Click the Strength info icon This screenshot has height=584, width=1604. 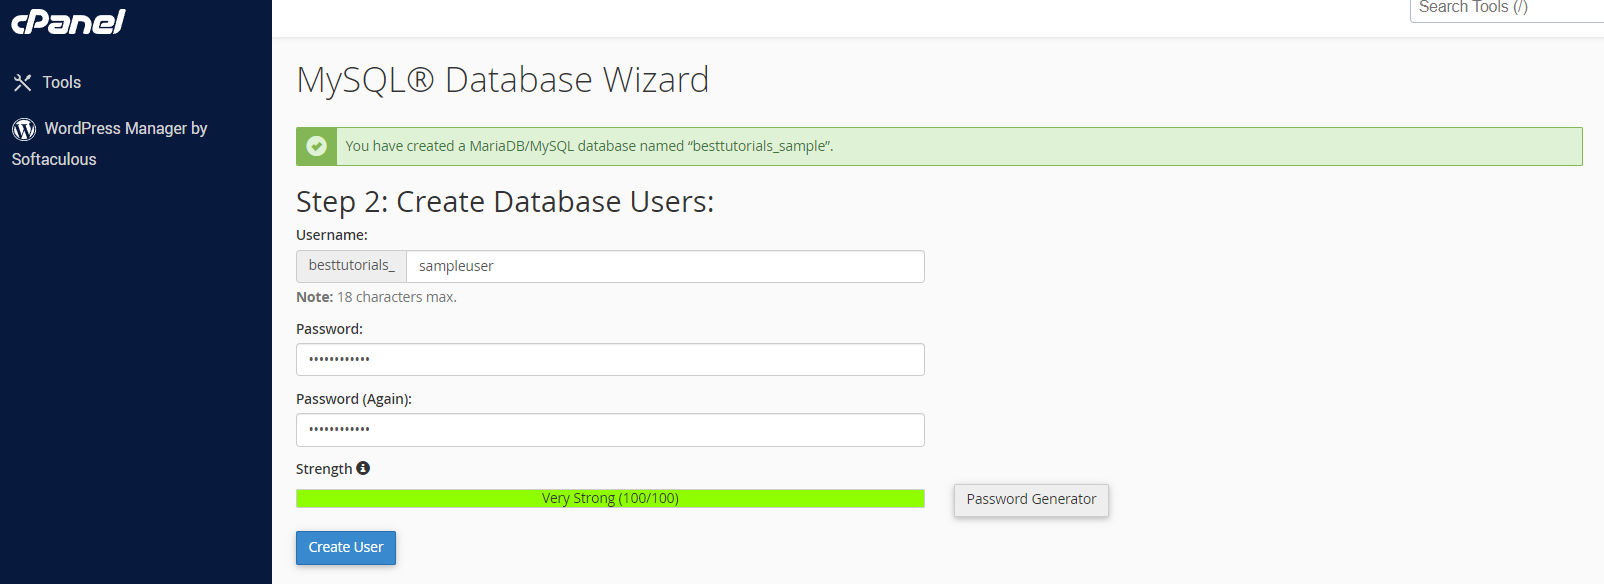363,468
